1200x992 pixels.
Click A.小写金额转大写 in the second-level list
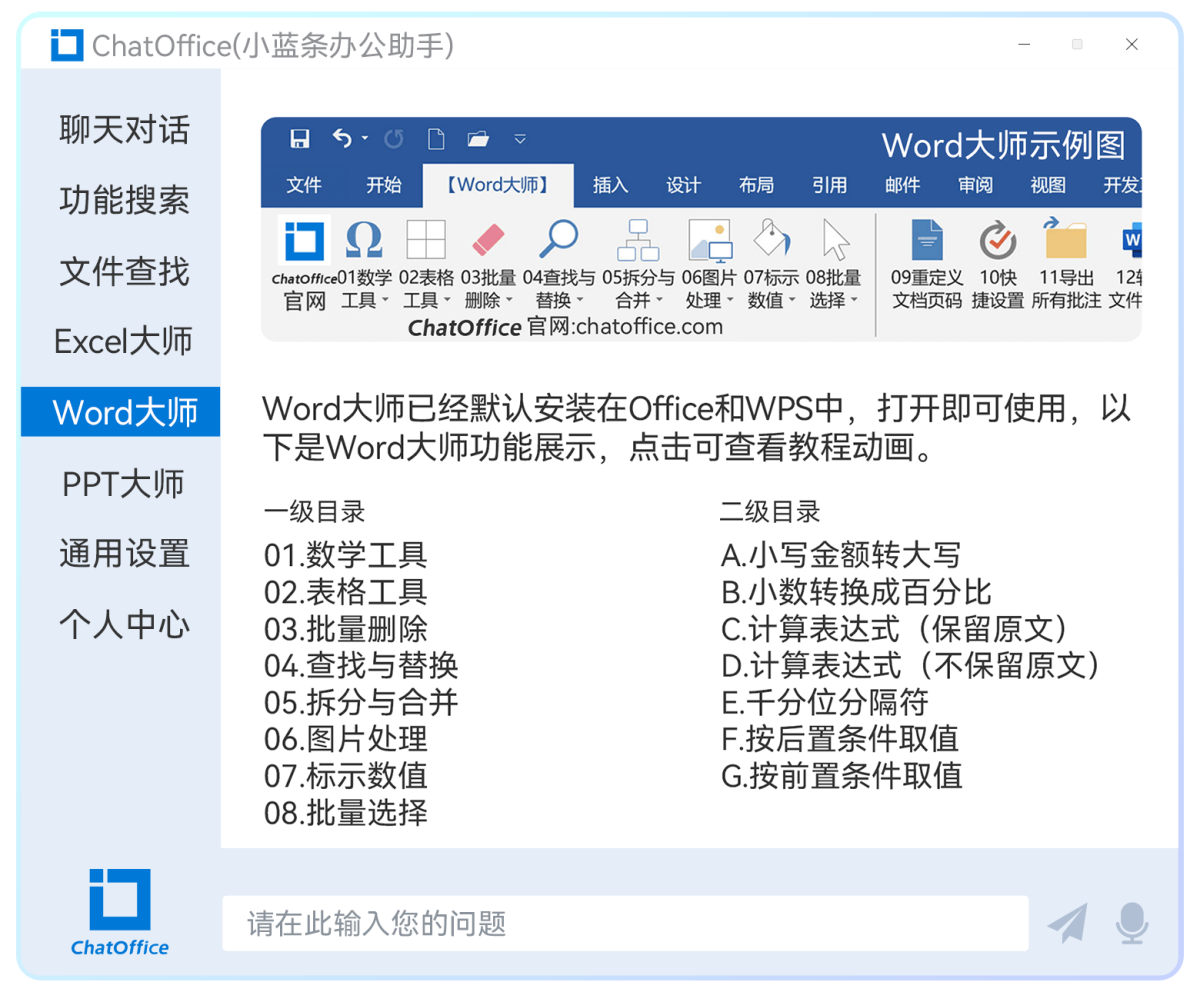[x=840, y=554]
